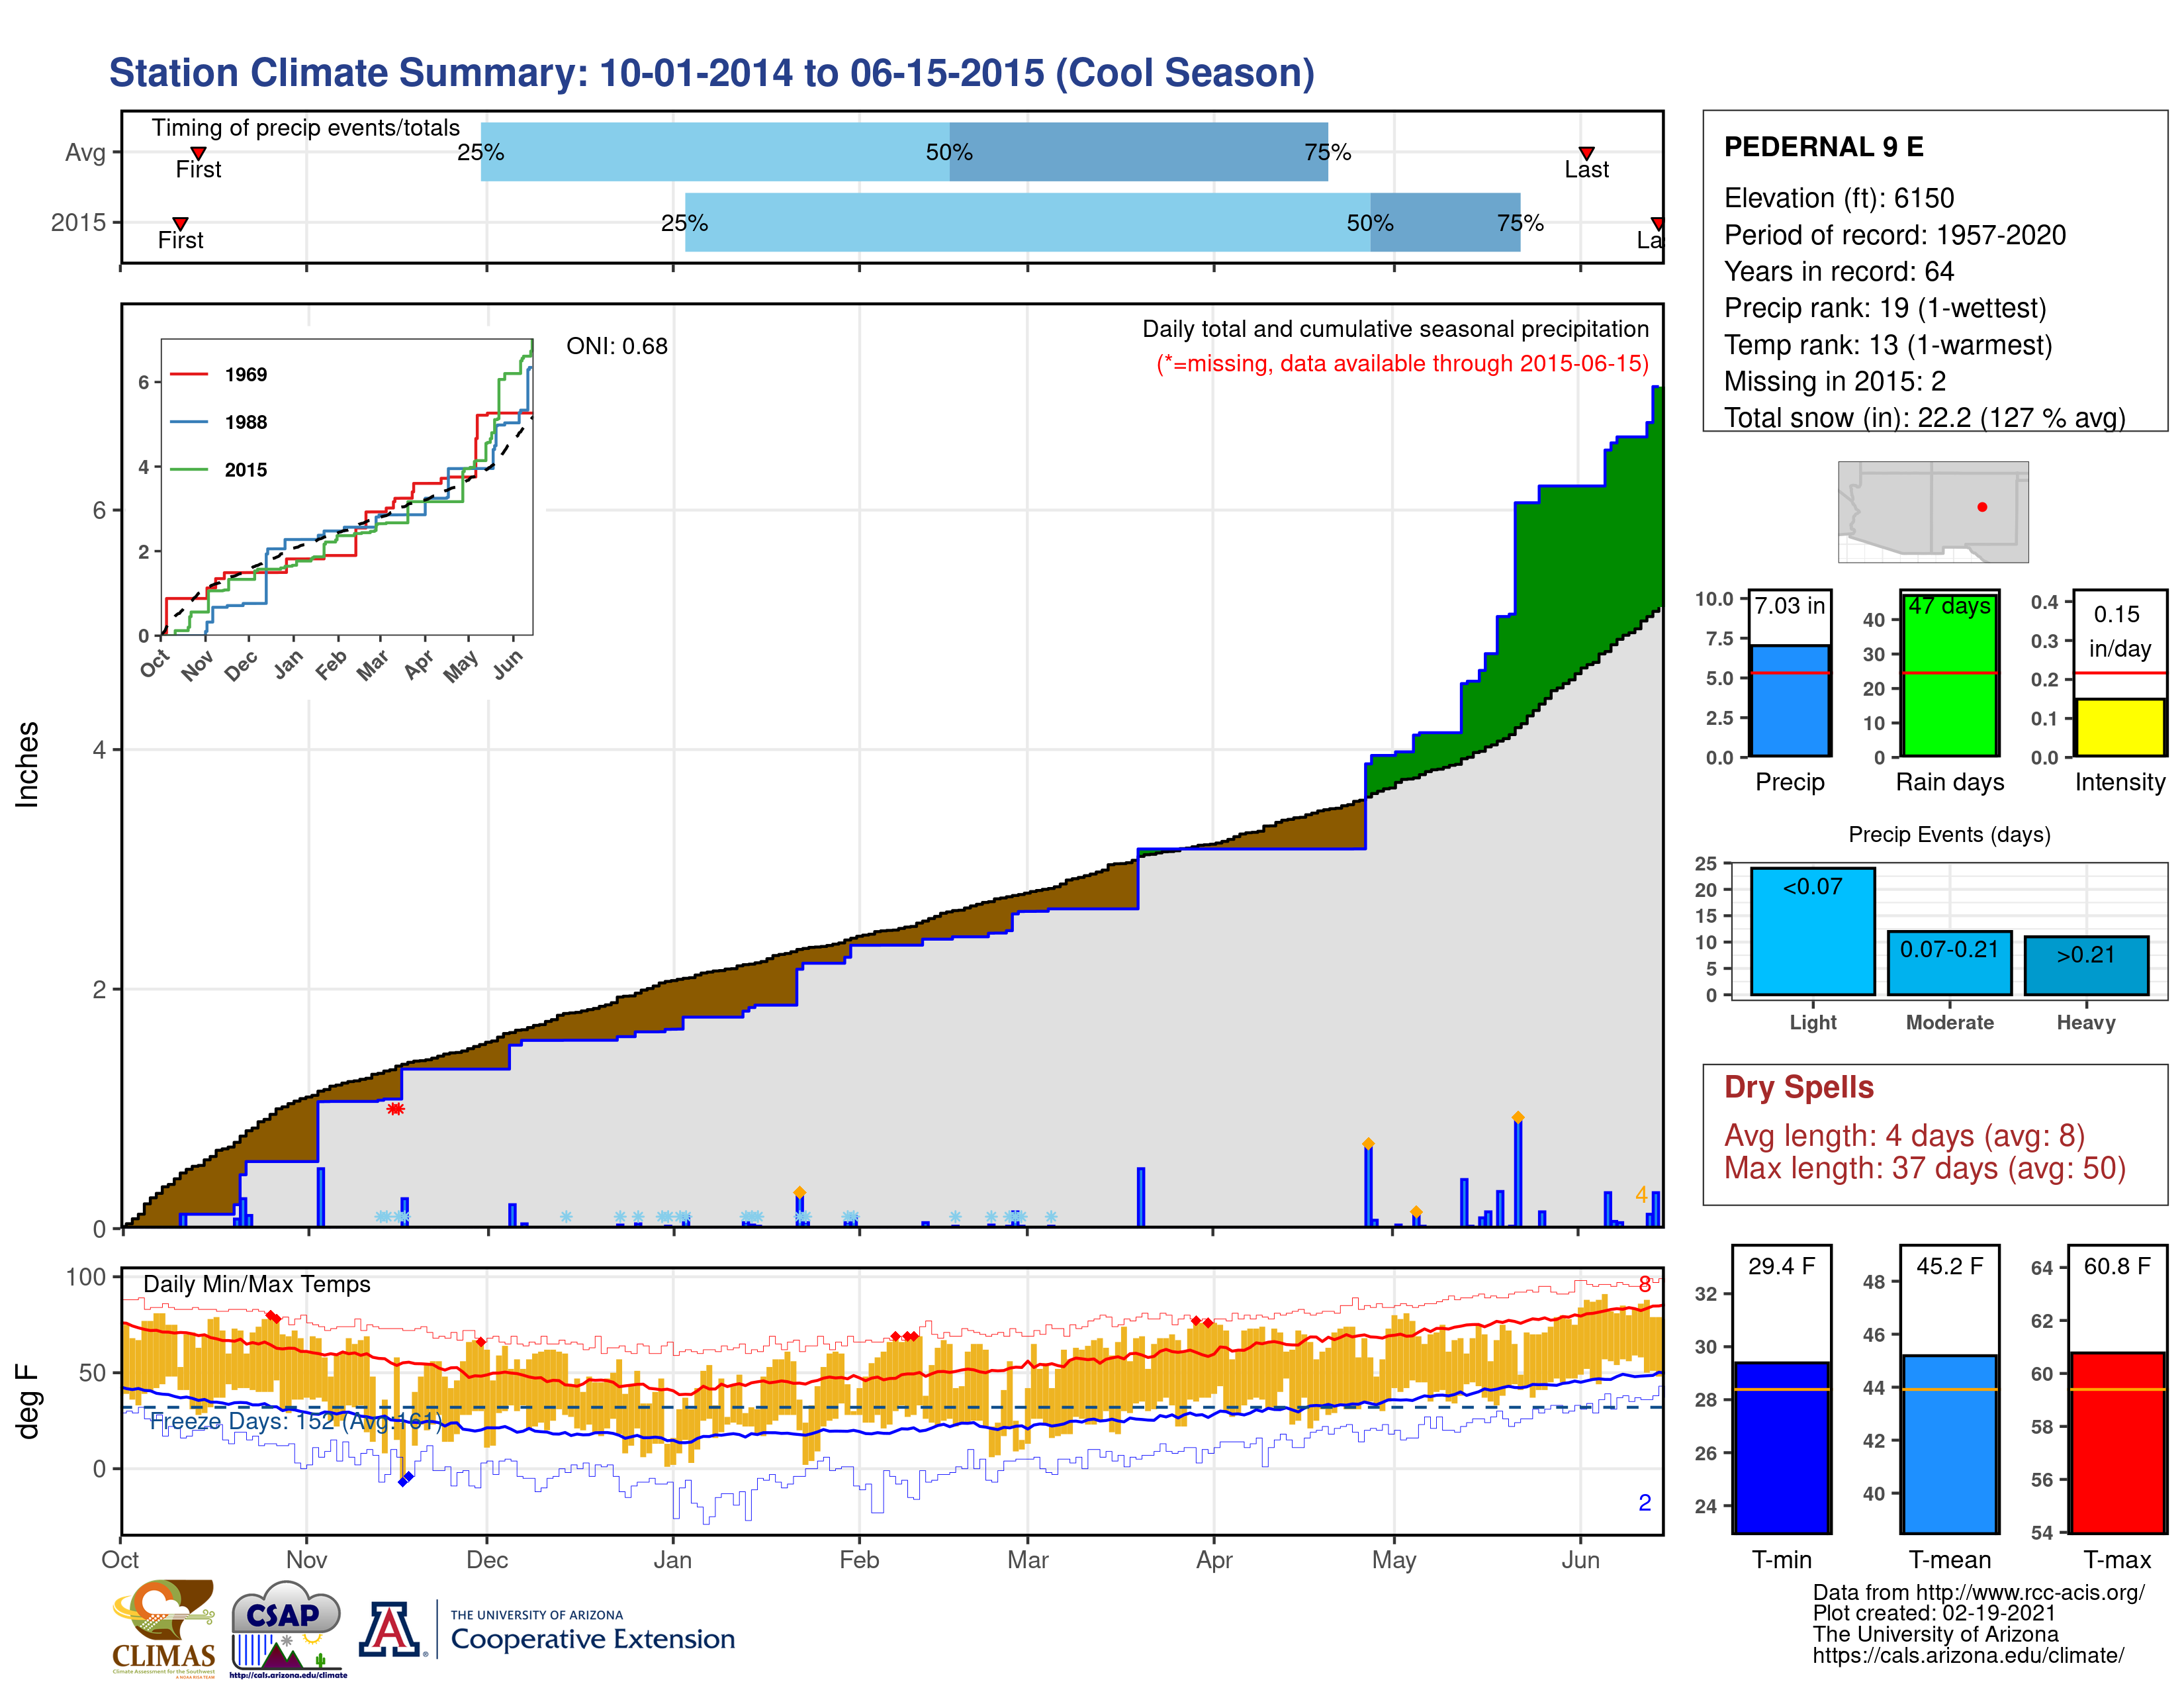Click the University of Arizona 'A' logo
The width and height of the screenshot is (2184, 1688).
coord(389,1630)
